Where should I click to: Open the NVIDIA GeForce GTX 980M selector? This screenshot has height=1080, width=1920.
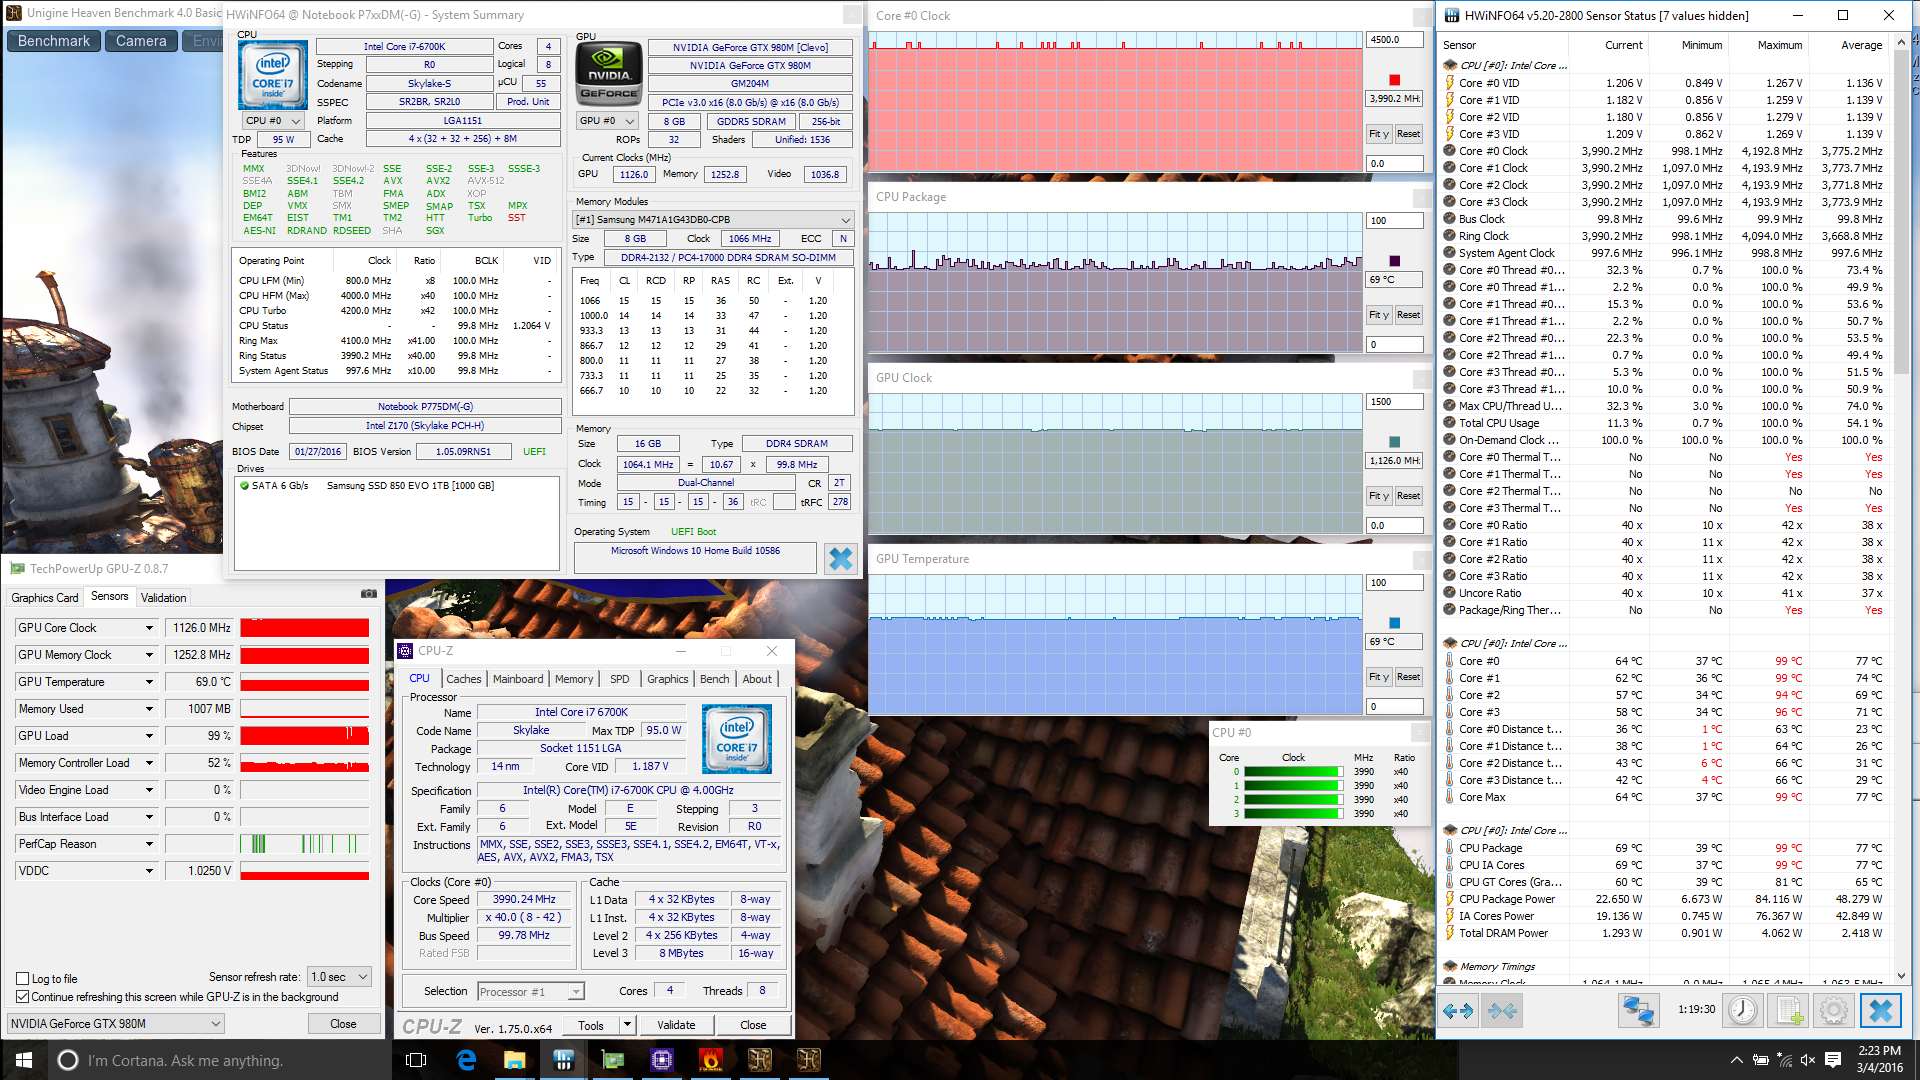tap(115, 1023)
